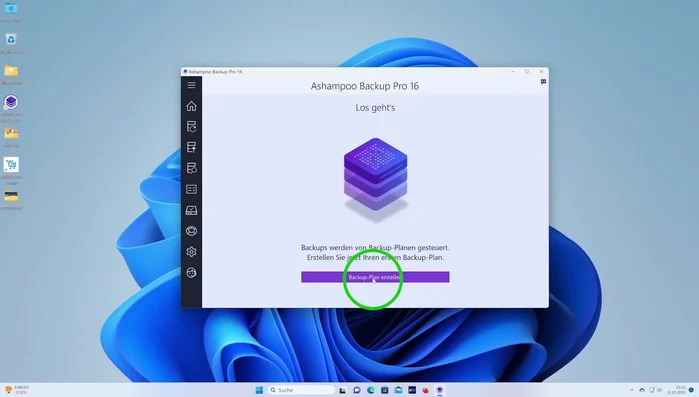Click the OneDrive cloud tray icon

click(642, 390)
